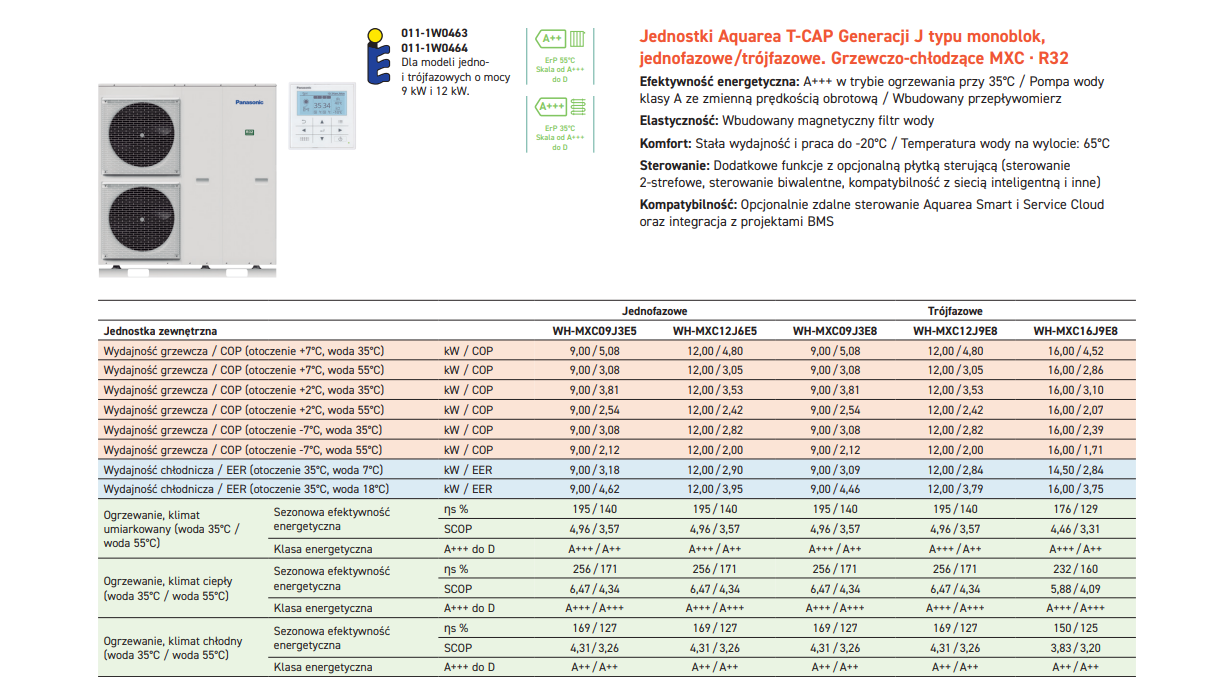Click the Trójfazowe group heading
The width and height of the screenshot is (1218, 677).
coord(954,311)
